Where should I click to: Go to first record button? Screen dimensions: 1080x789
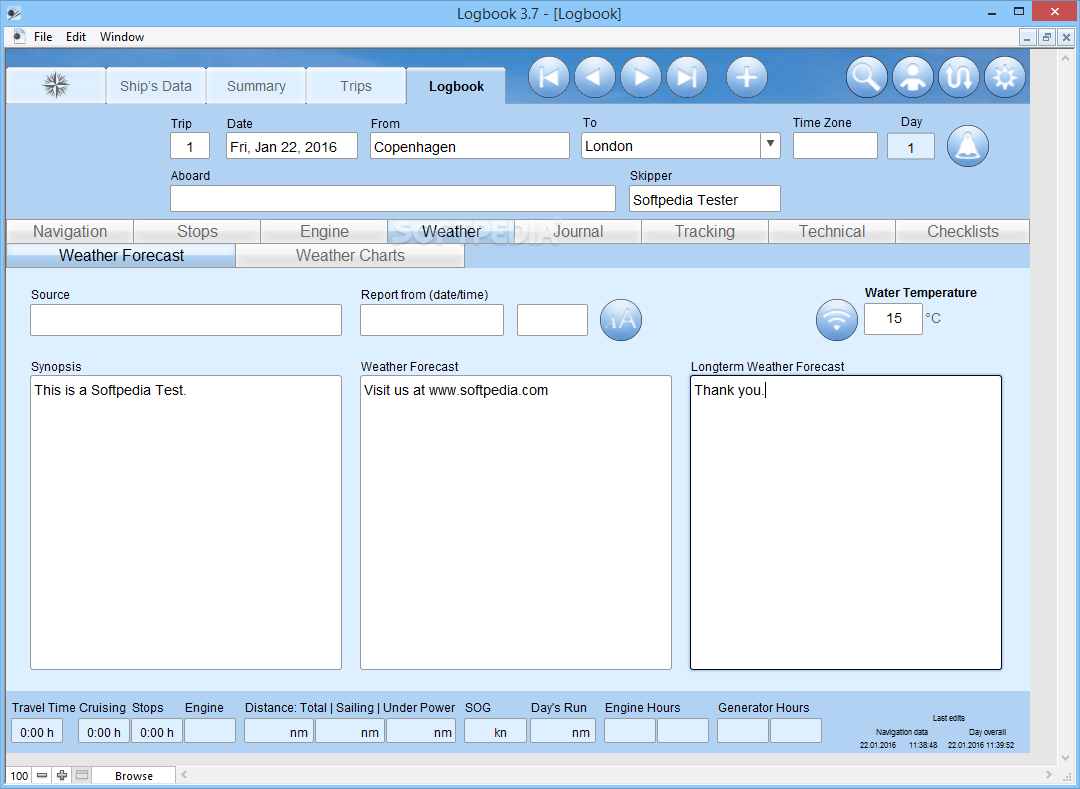549,77
